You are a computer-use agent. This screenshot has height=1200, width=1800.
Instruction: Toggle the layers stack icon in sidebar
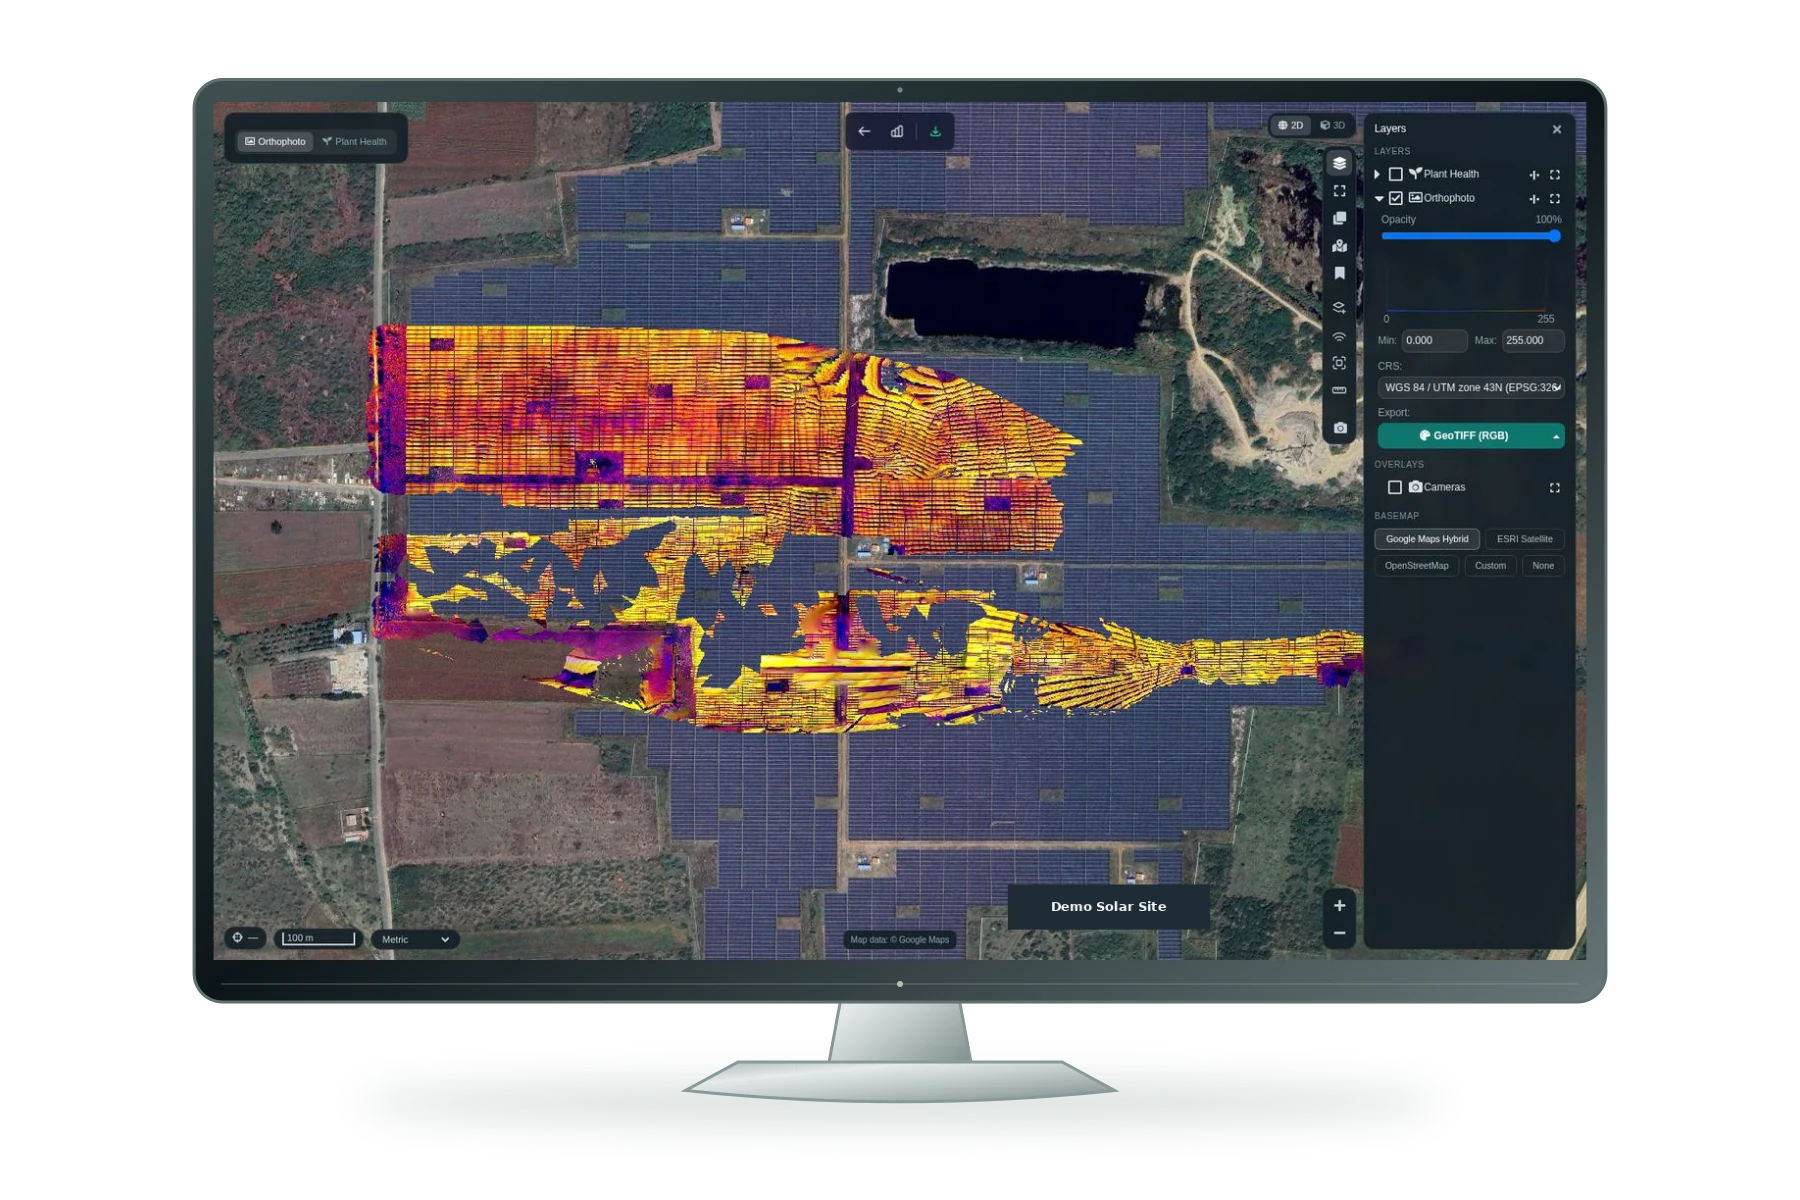(1339, 163)
